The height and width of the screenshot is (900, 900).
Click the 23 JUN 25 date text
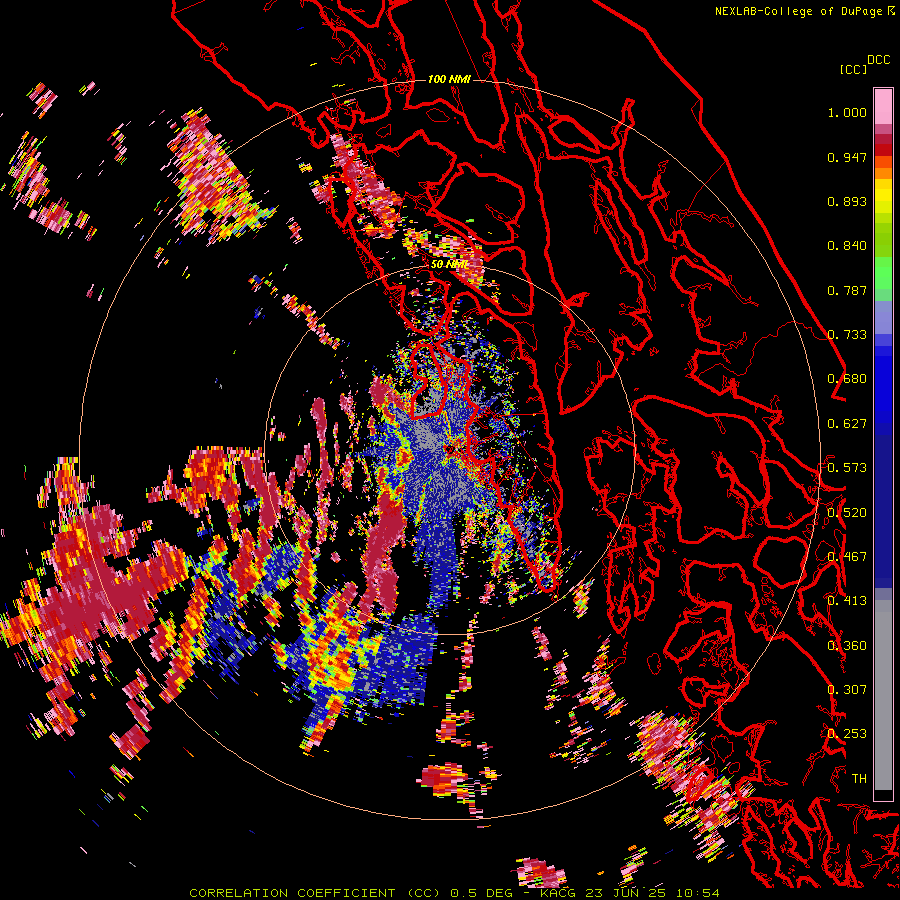(626, 893)
